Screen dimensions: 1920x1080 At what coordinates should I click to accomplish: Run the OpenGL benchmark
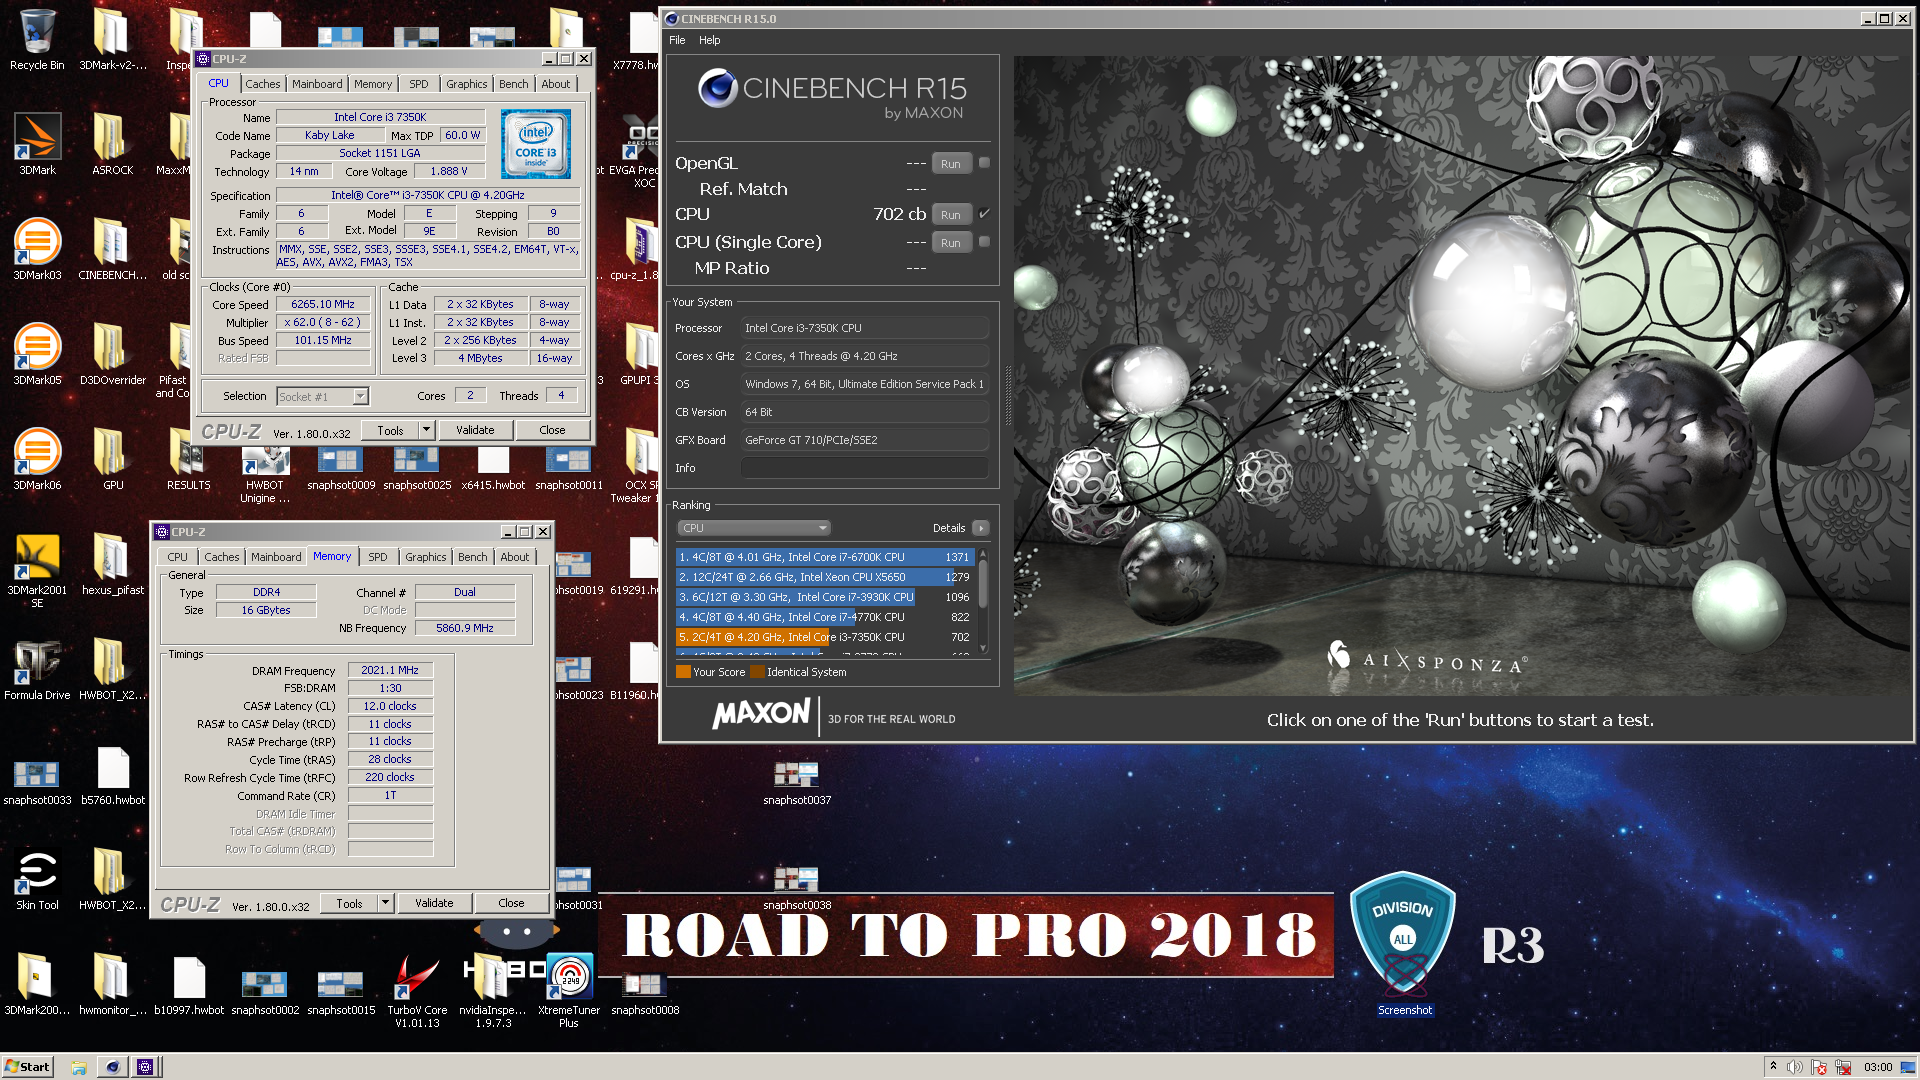click(951, 164)
